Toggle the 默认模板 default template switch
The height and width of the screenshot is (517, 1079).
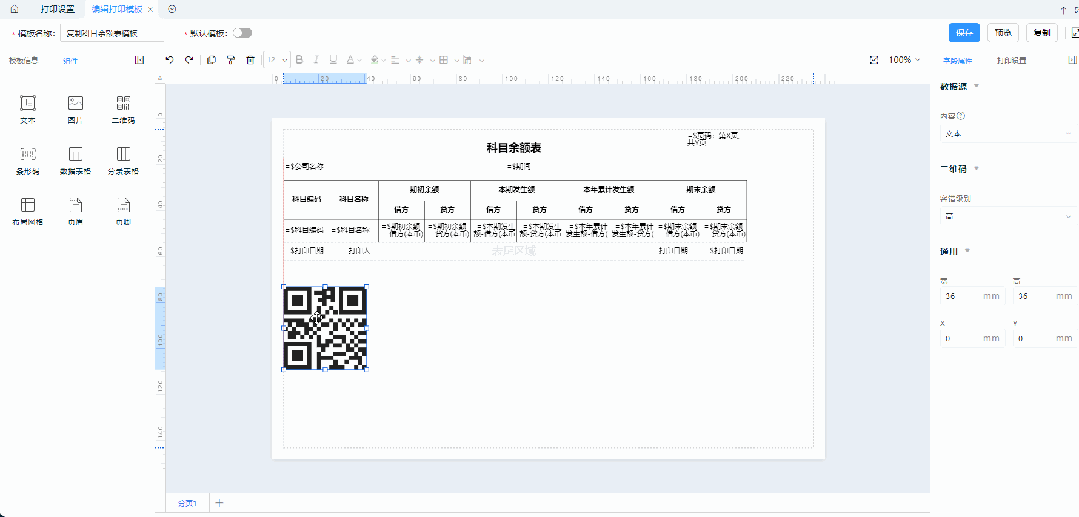(x=242, y=33)
